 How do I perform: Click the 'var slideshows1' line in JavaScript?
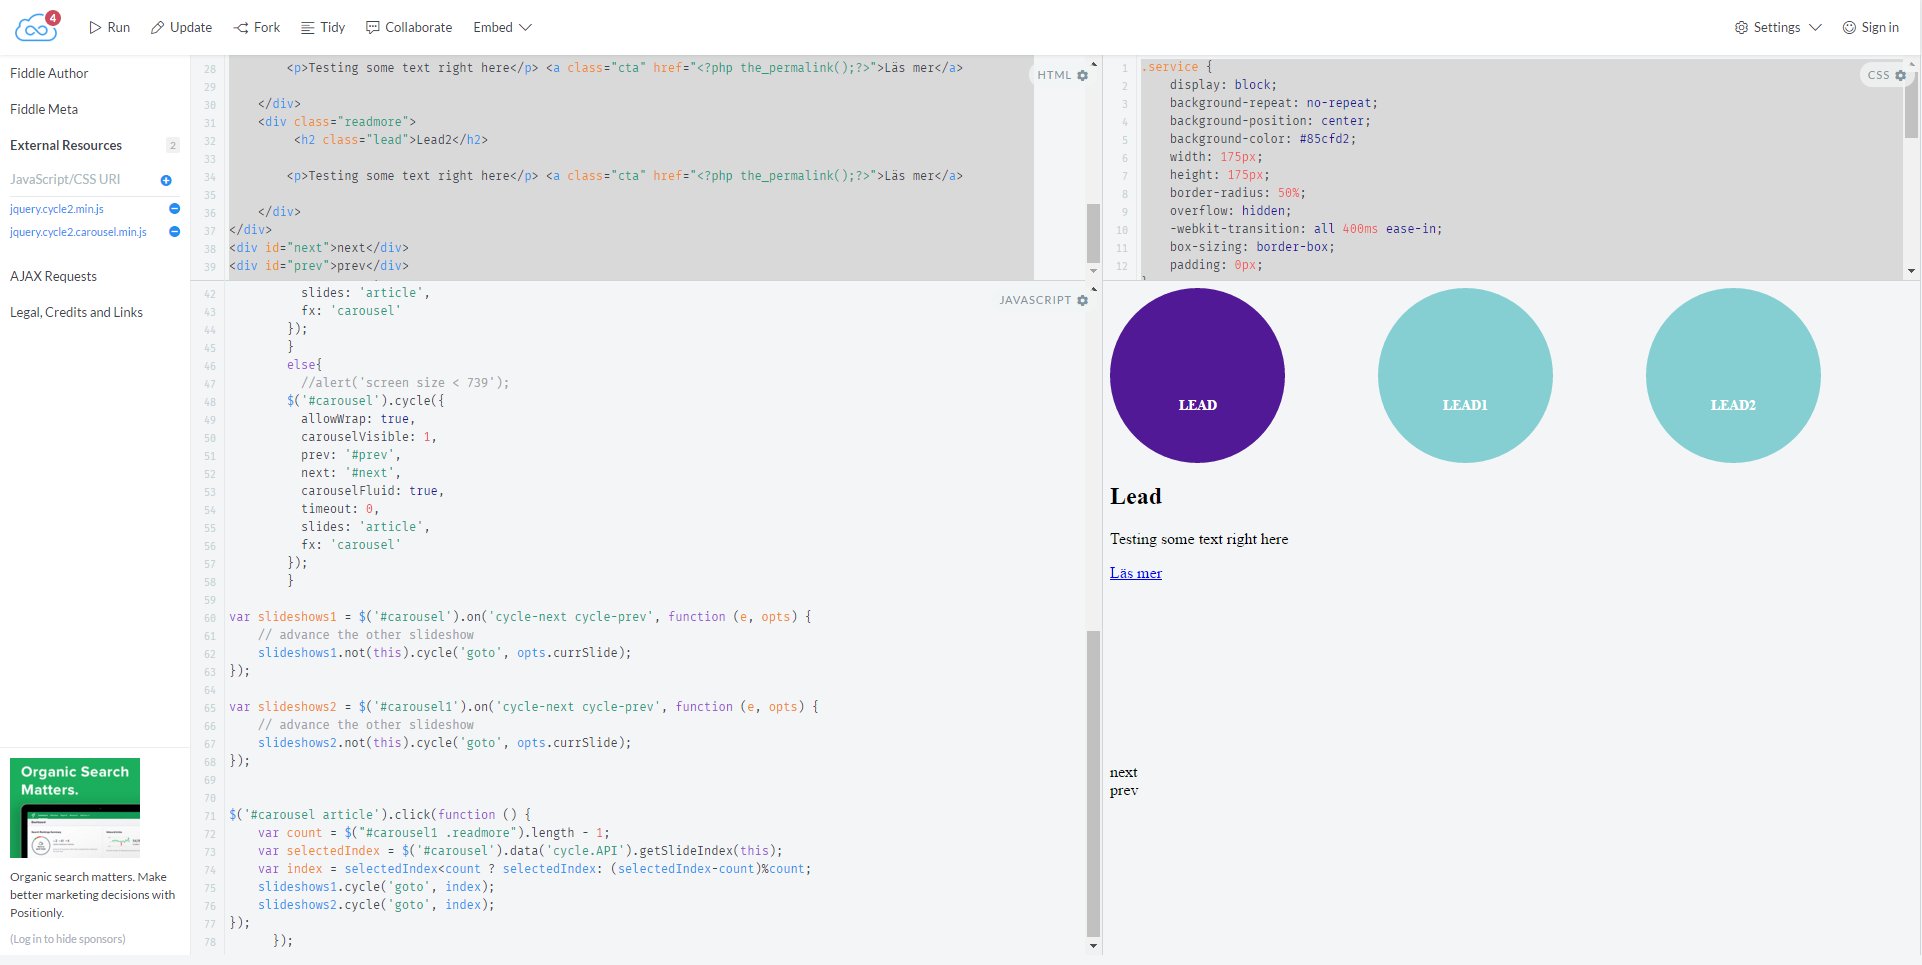pos(520,617)
